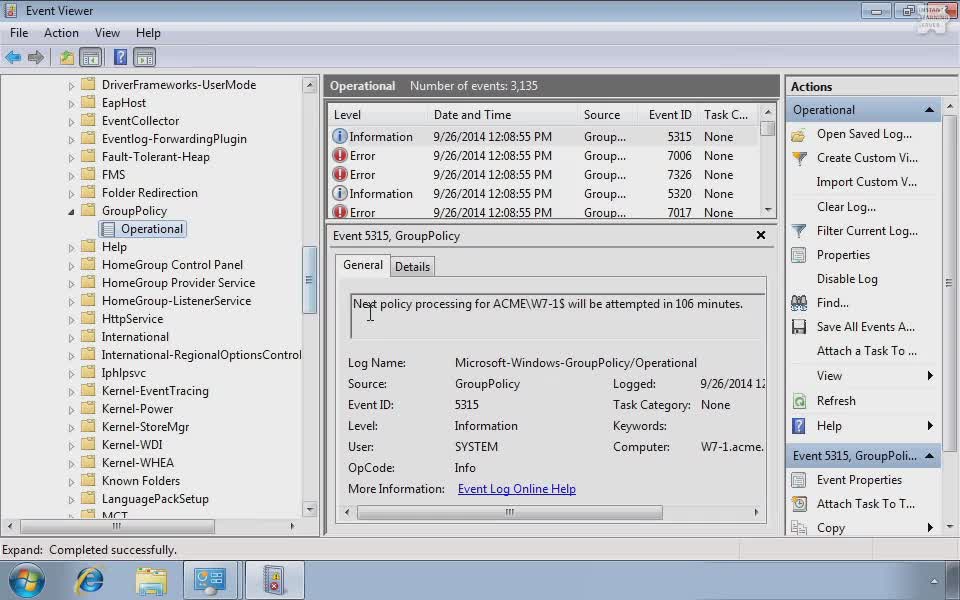Click Clear Log in the Actions pane

tap(846, 207)
